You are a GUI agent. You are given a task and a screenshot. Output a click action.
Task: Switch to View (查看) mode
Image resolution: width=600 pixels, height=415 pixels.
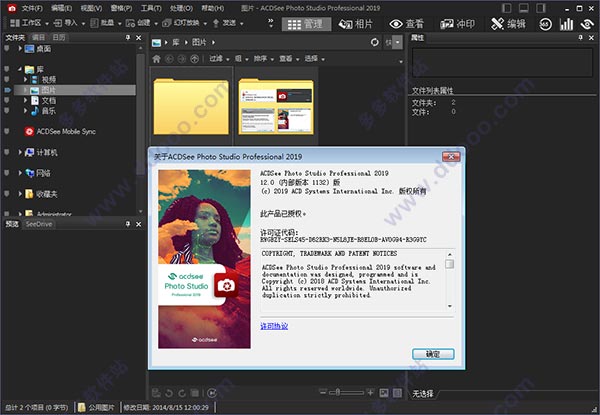406,24
